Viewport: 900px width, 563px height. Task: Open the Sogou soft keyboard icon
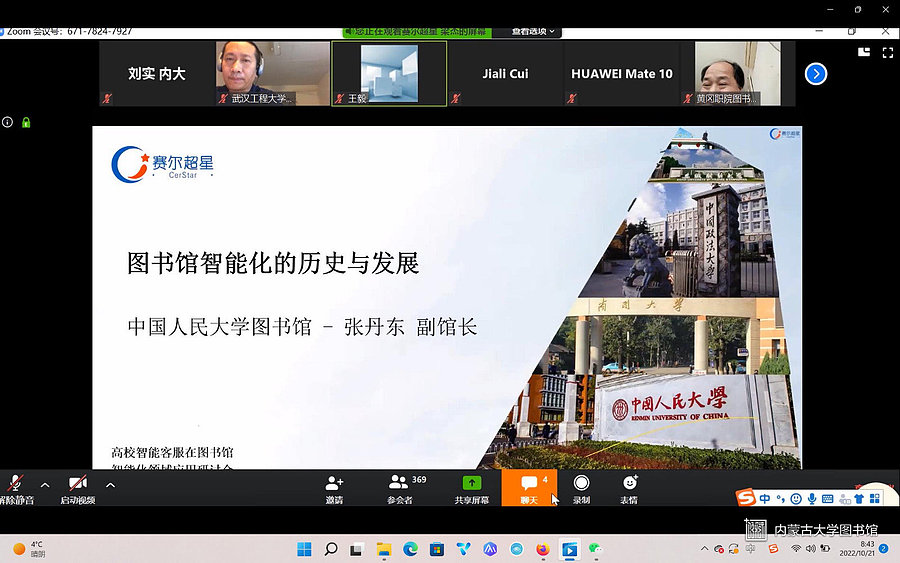(827, 499)
